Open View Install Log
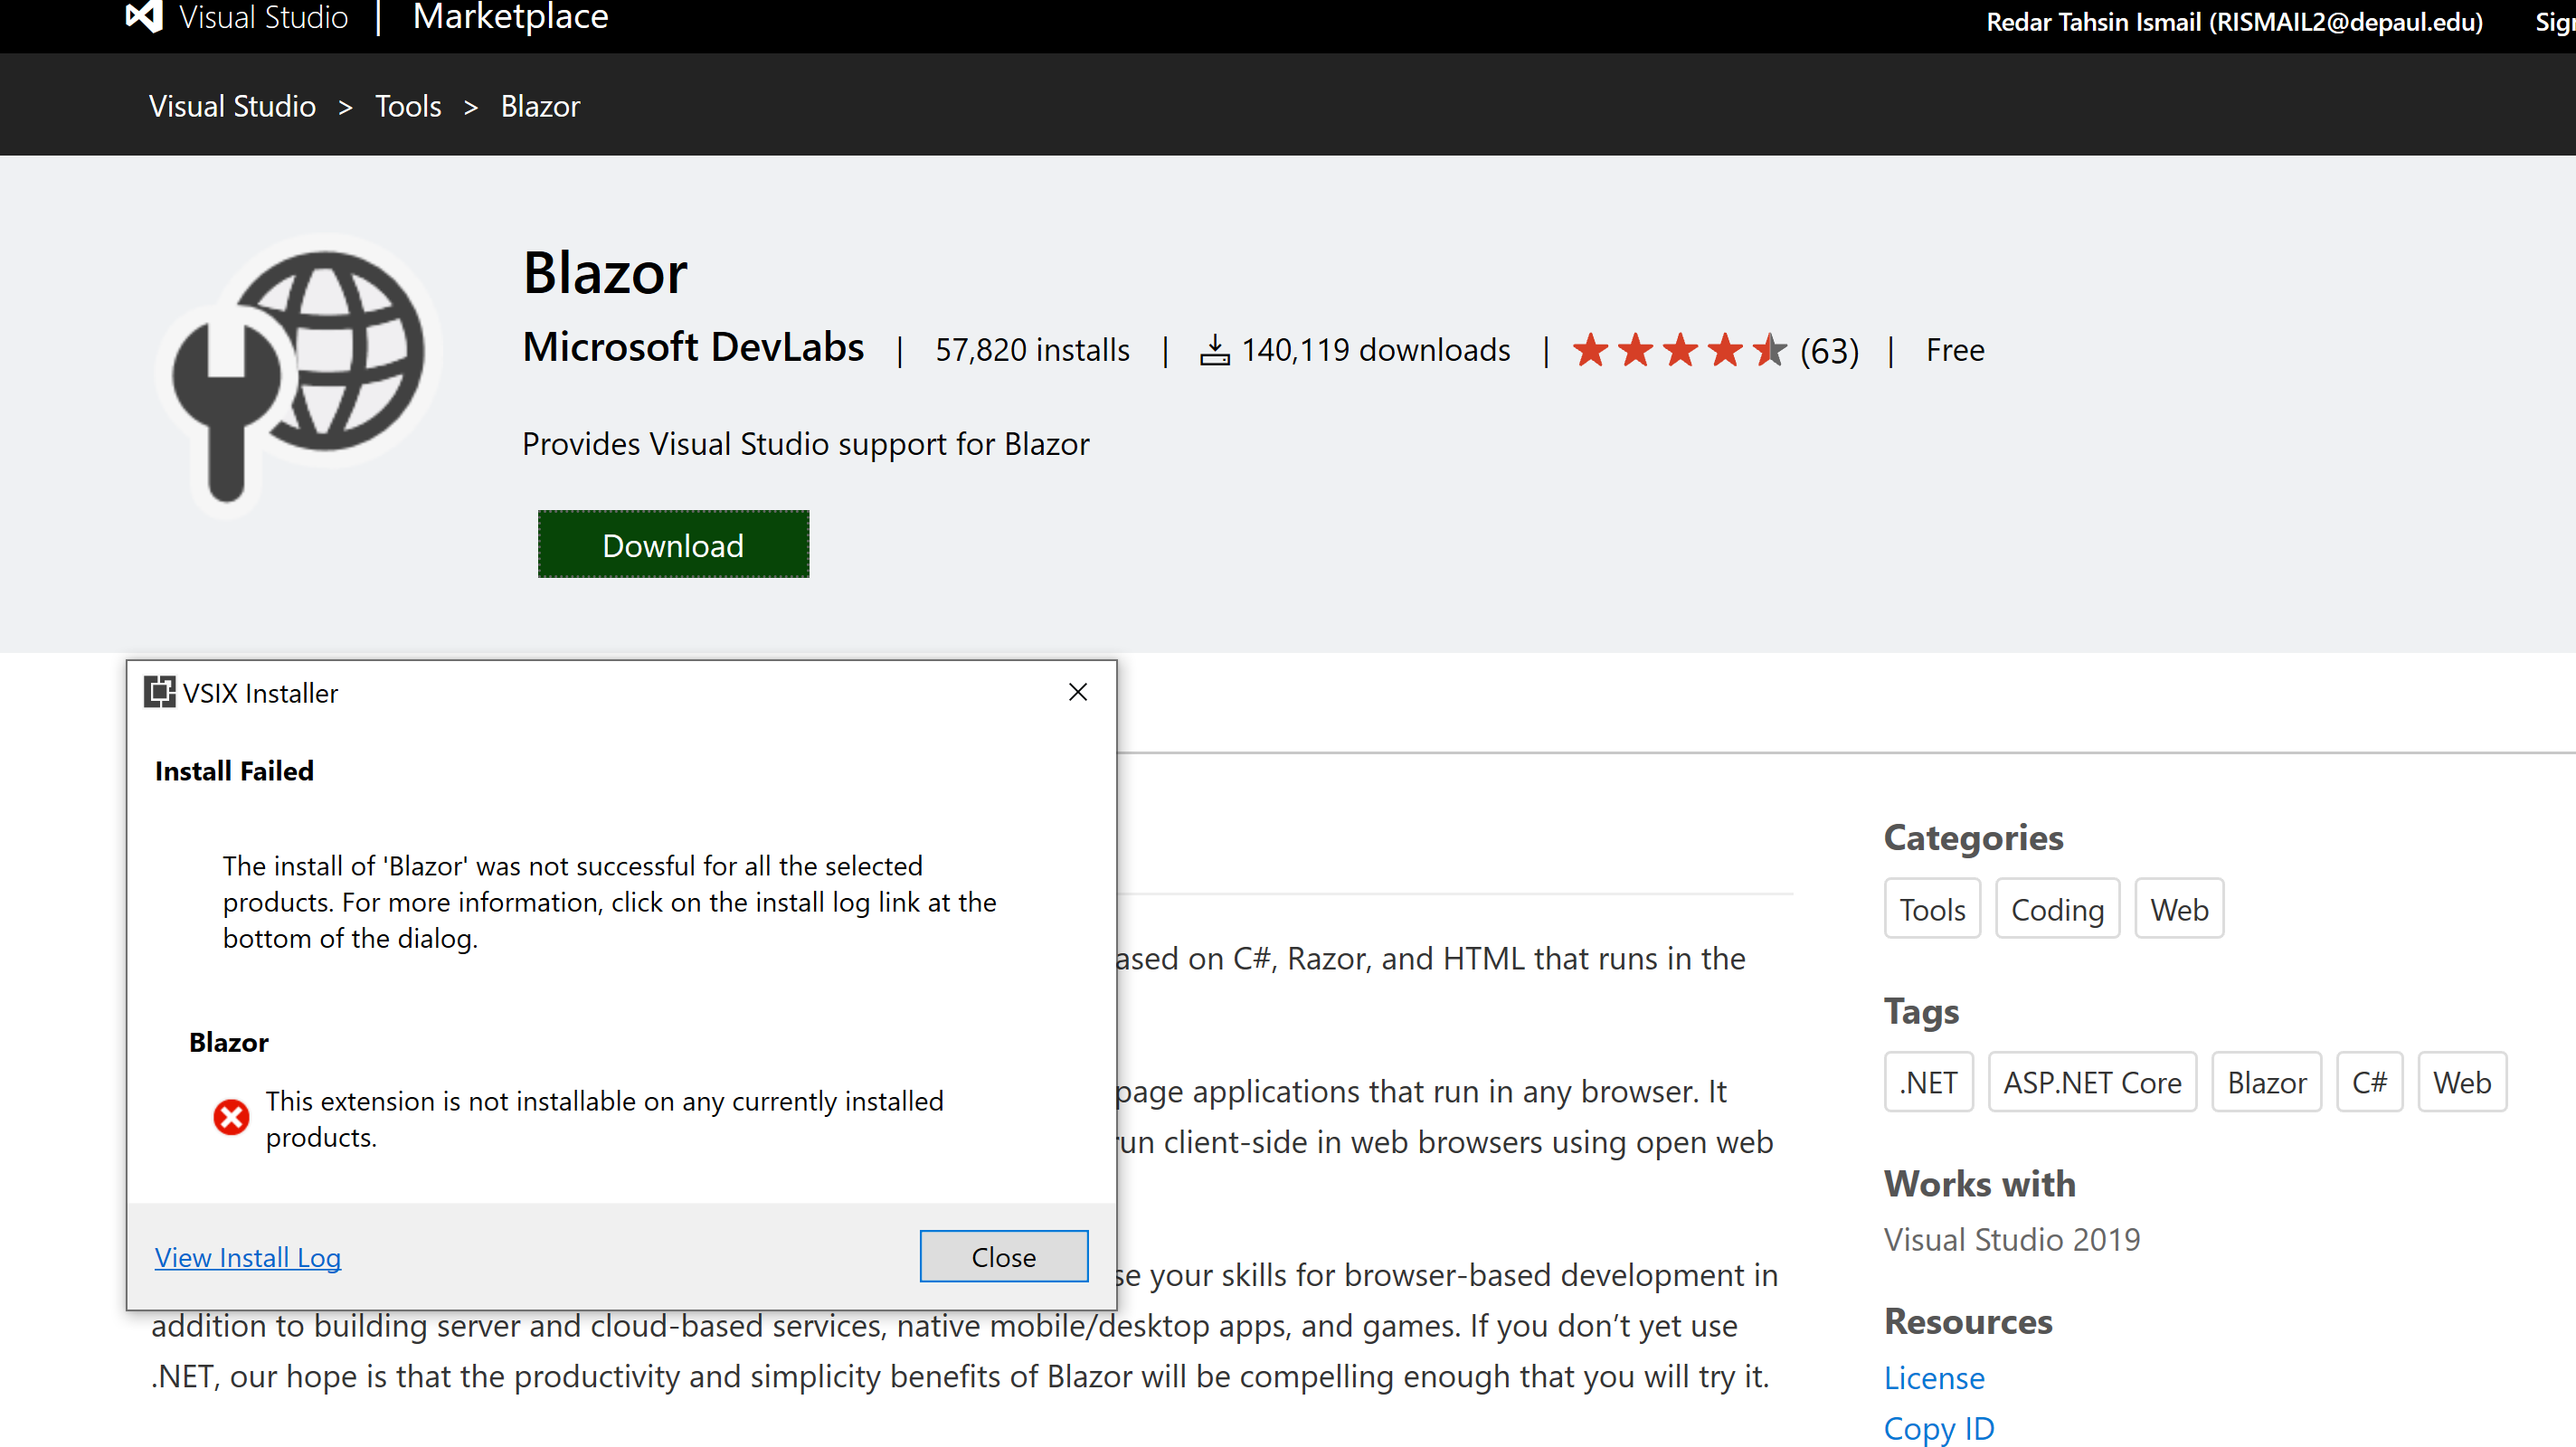Viewport: 2576px width, 1447px height. pos(248,1257)
